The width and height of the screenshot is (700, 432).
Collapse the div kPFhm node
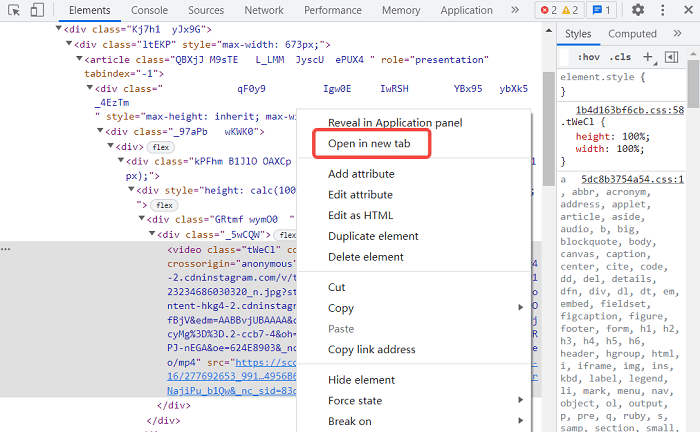121,160
